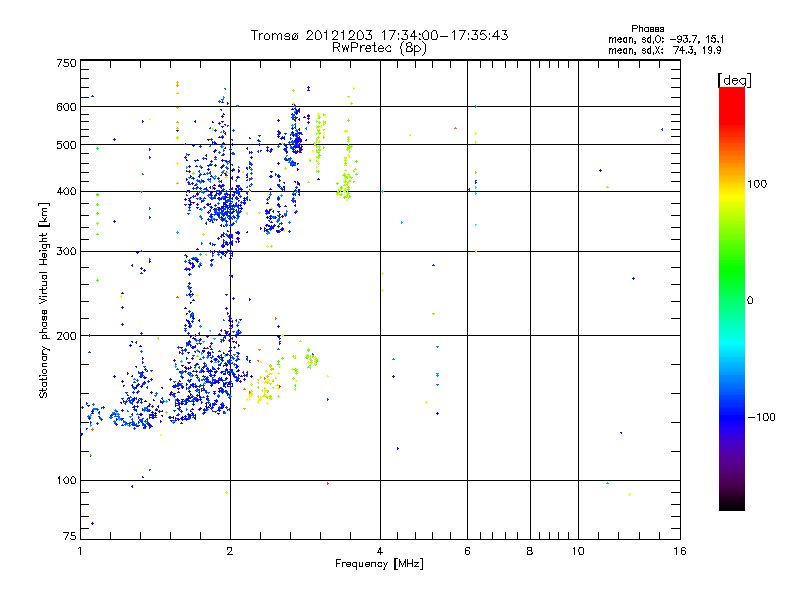Click the colorbar tick label "100"
This screenshot has height=600, width=800.
(757, 184)
